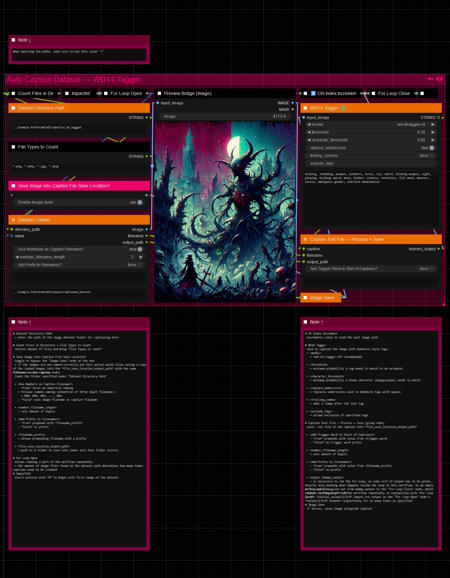Toggle Use Numbers as Caption Filename switch
The image size is (450, 578).
click(140, 249)
